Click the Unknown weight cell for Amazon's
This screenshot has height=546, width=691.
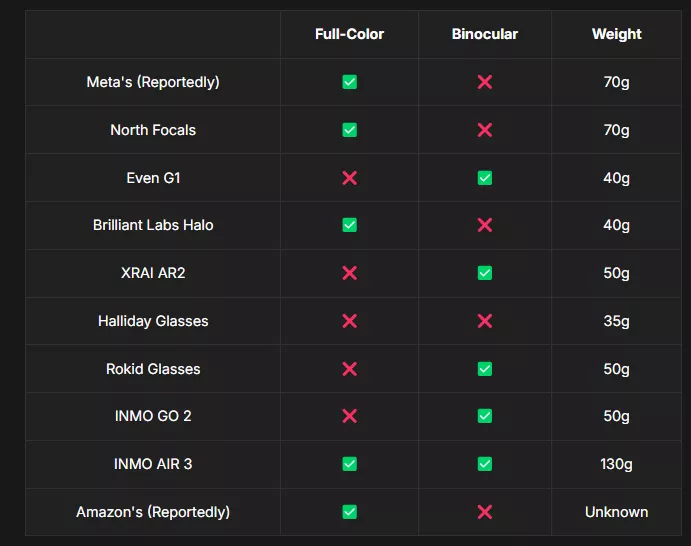tap(616, 512)
